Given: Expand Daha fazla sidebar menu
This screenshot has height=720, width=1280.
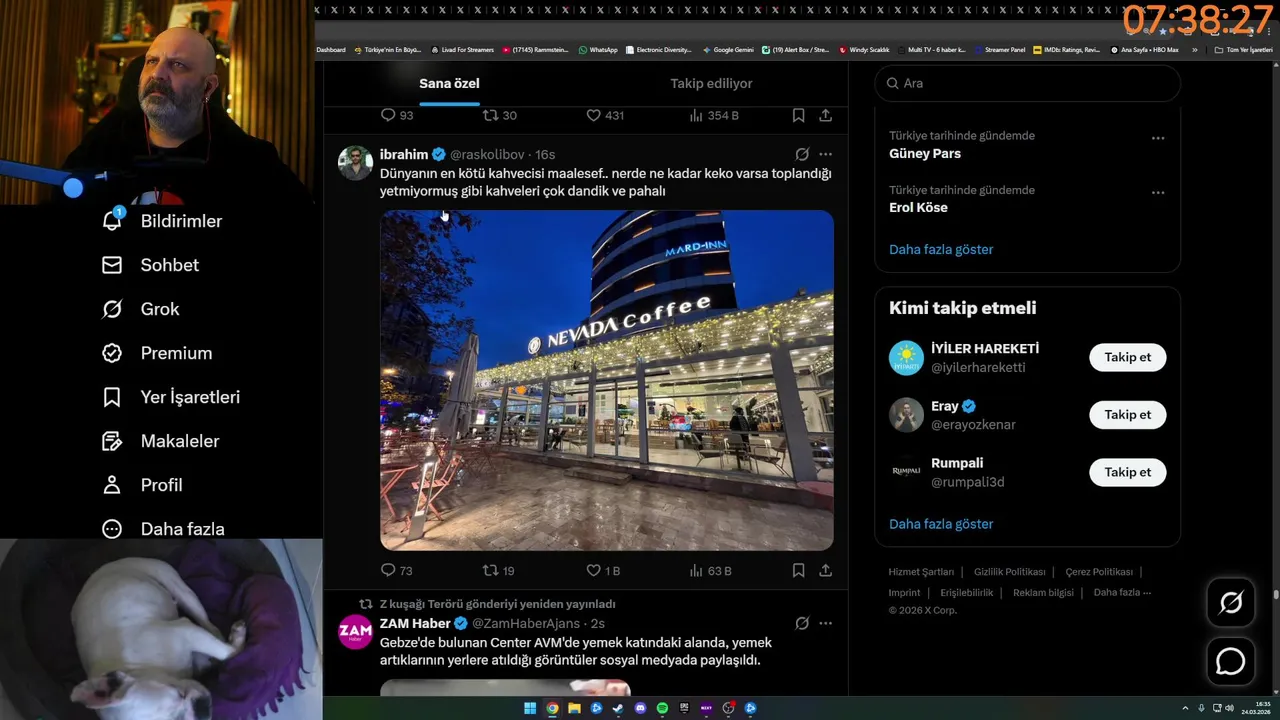Looking at the screenshot, I should pos(163,529).
